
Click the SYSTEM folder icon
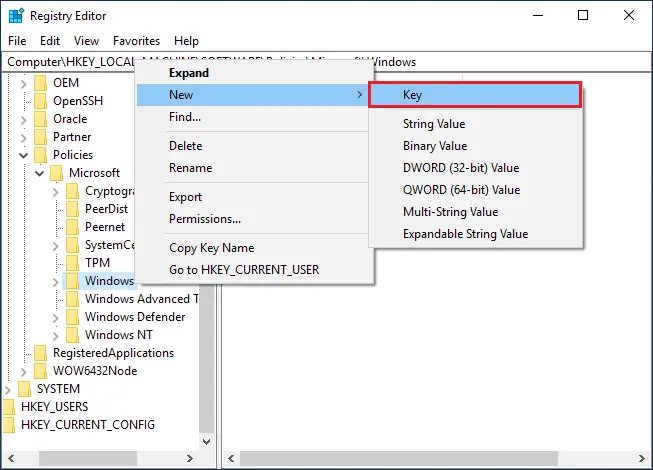25,389
